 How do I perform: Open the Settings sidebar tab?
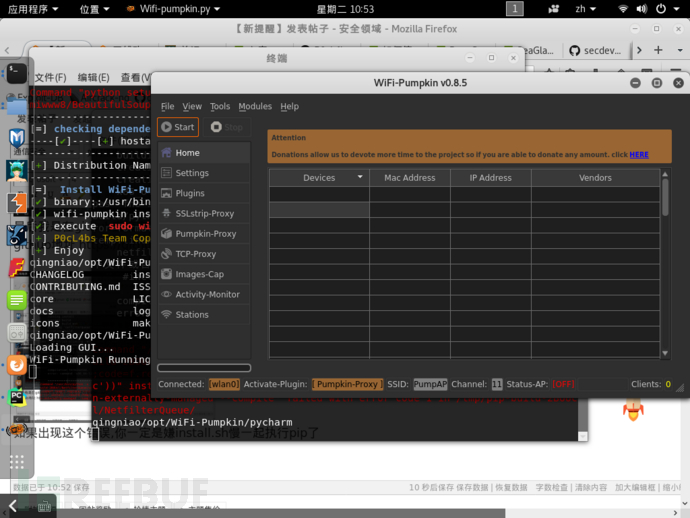coord(204,173)
